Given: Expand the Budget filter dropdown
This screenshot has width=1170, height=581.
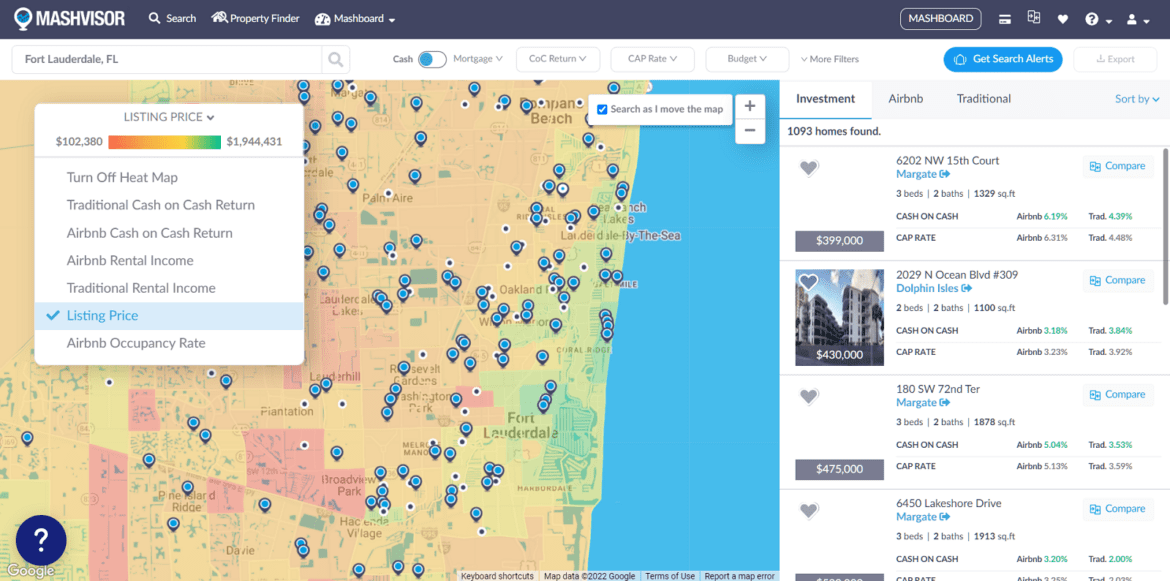Looking at the screenshot, I should 746,59.
